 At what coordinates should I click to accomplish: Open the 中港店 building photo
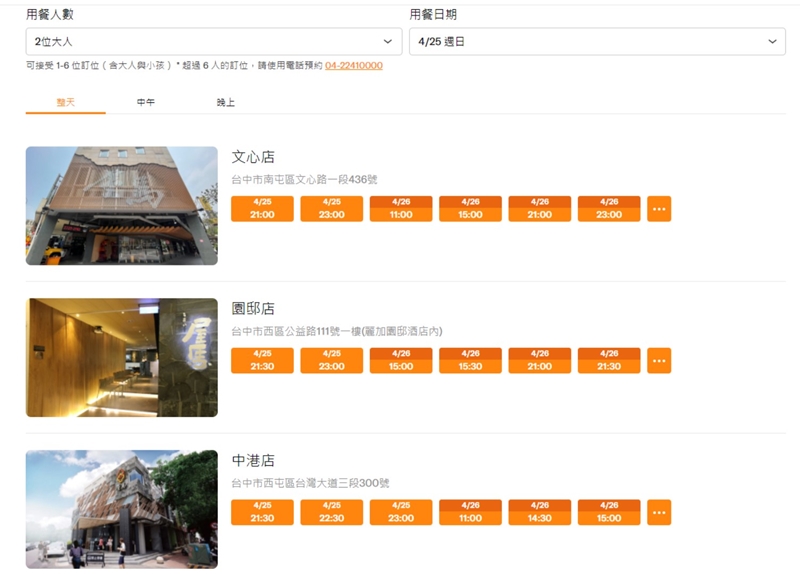pos(121,509)
